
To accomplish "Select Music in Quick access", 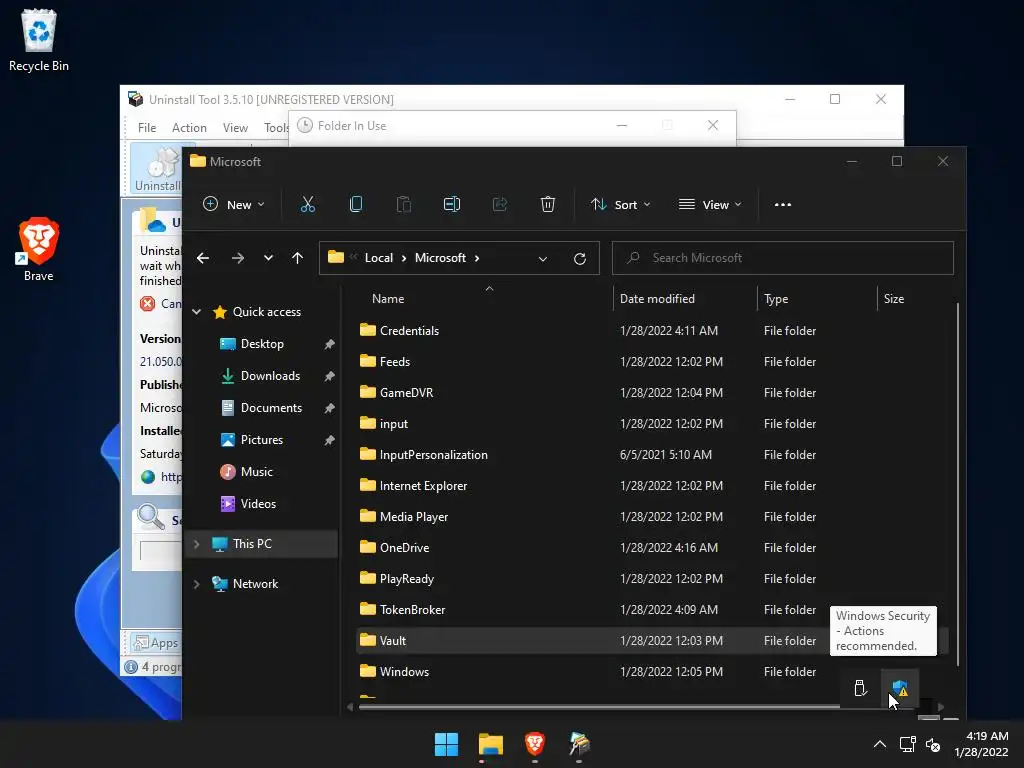I will coord(256,472).
